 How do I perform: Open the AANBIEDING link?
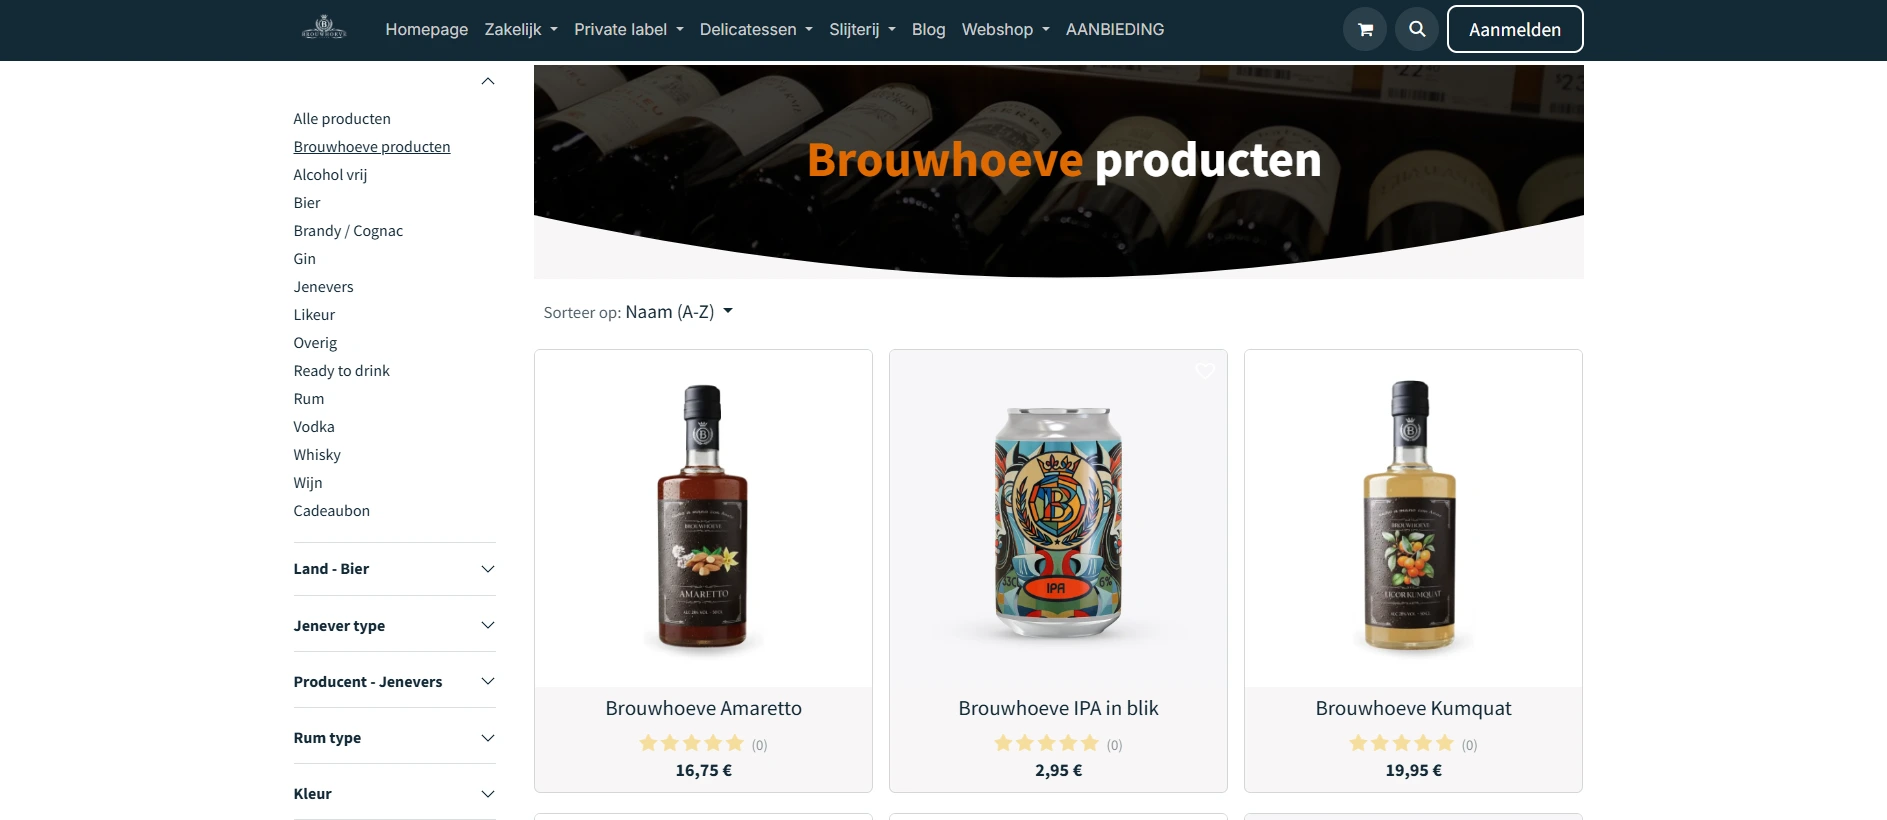1115,29
